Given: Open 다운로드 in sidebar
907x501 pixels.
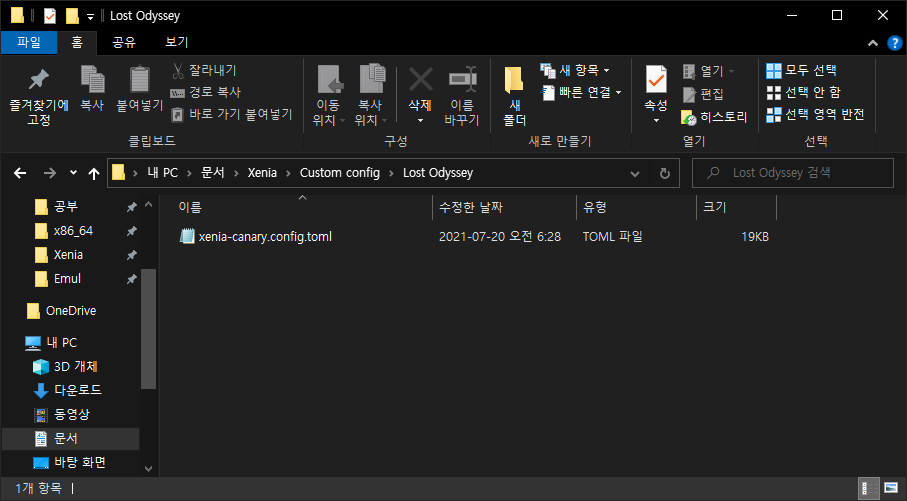Looking at the screenshot, I should [x=78, y=391].
